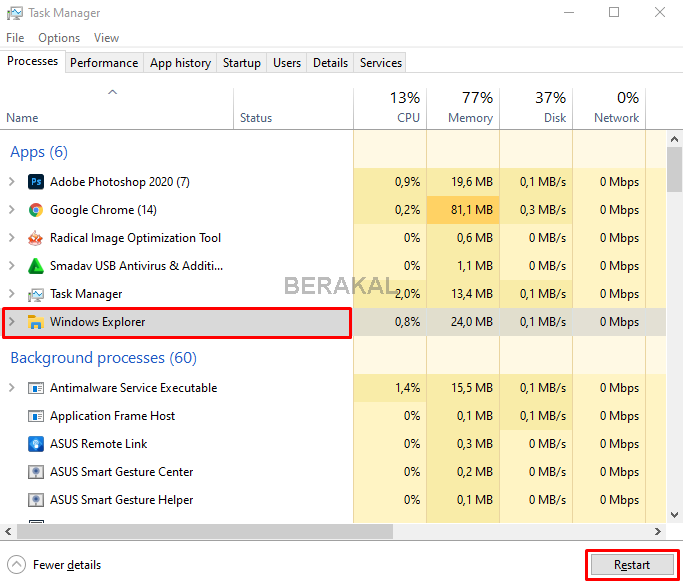Screen dimensions: 683x588
Task: Select the Windows Explorer row
Action: click(333, 322)
